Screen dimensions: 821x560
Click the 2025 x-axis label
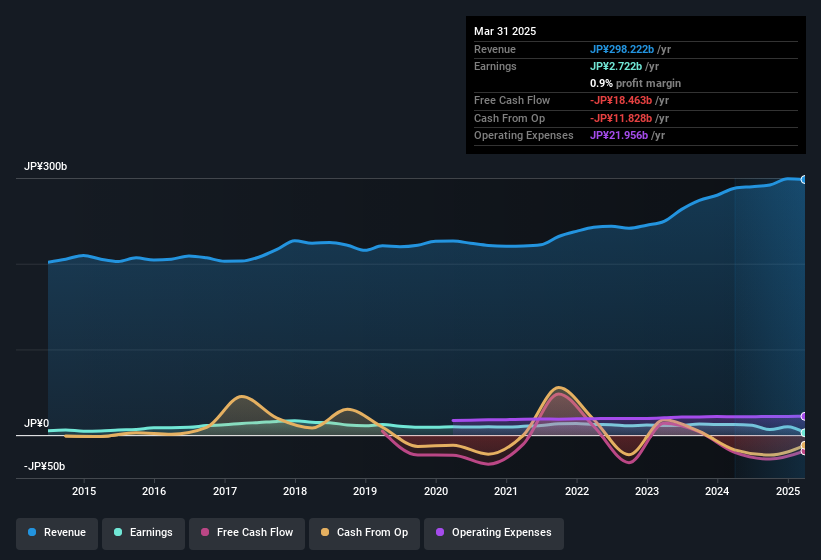[x=788, y=491]
